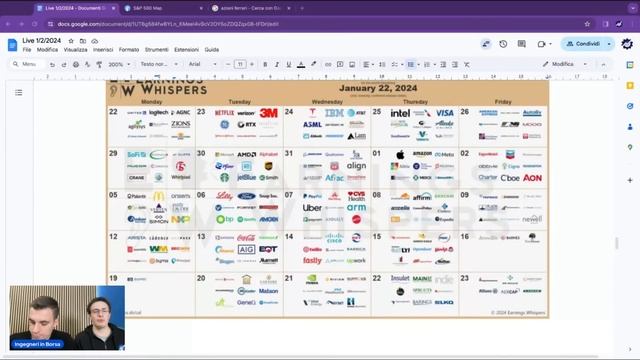Open the Arial font dropdown
The width and height of the screenshot is (640, 360).
pyautogui.click(x=202, y=64)
